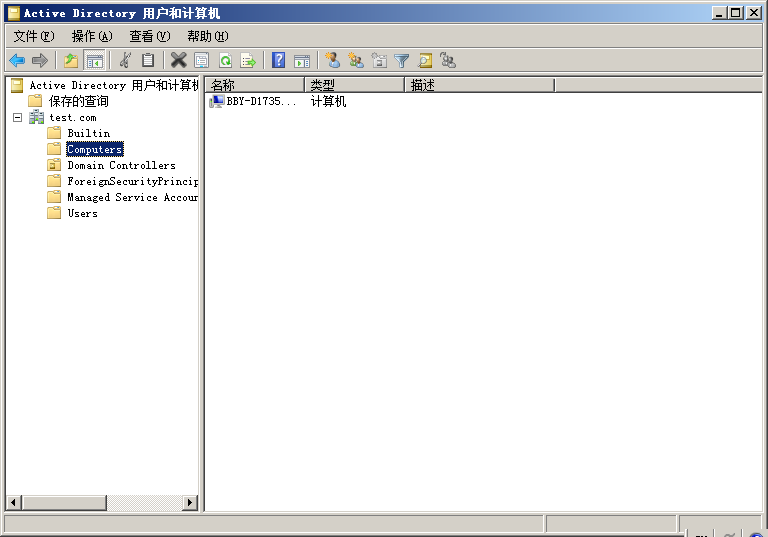
Task: Open filter options funnel icon
Action: click(402, 60)
